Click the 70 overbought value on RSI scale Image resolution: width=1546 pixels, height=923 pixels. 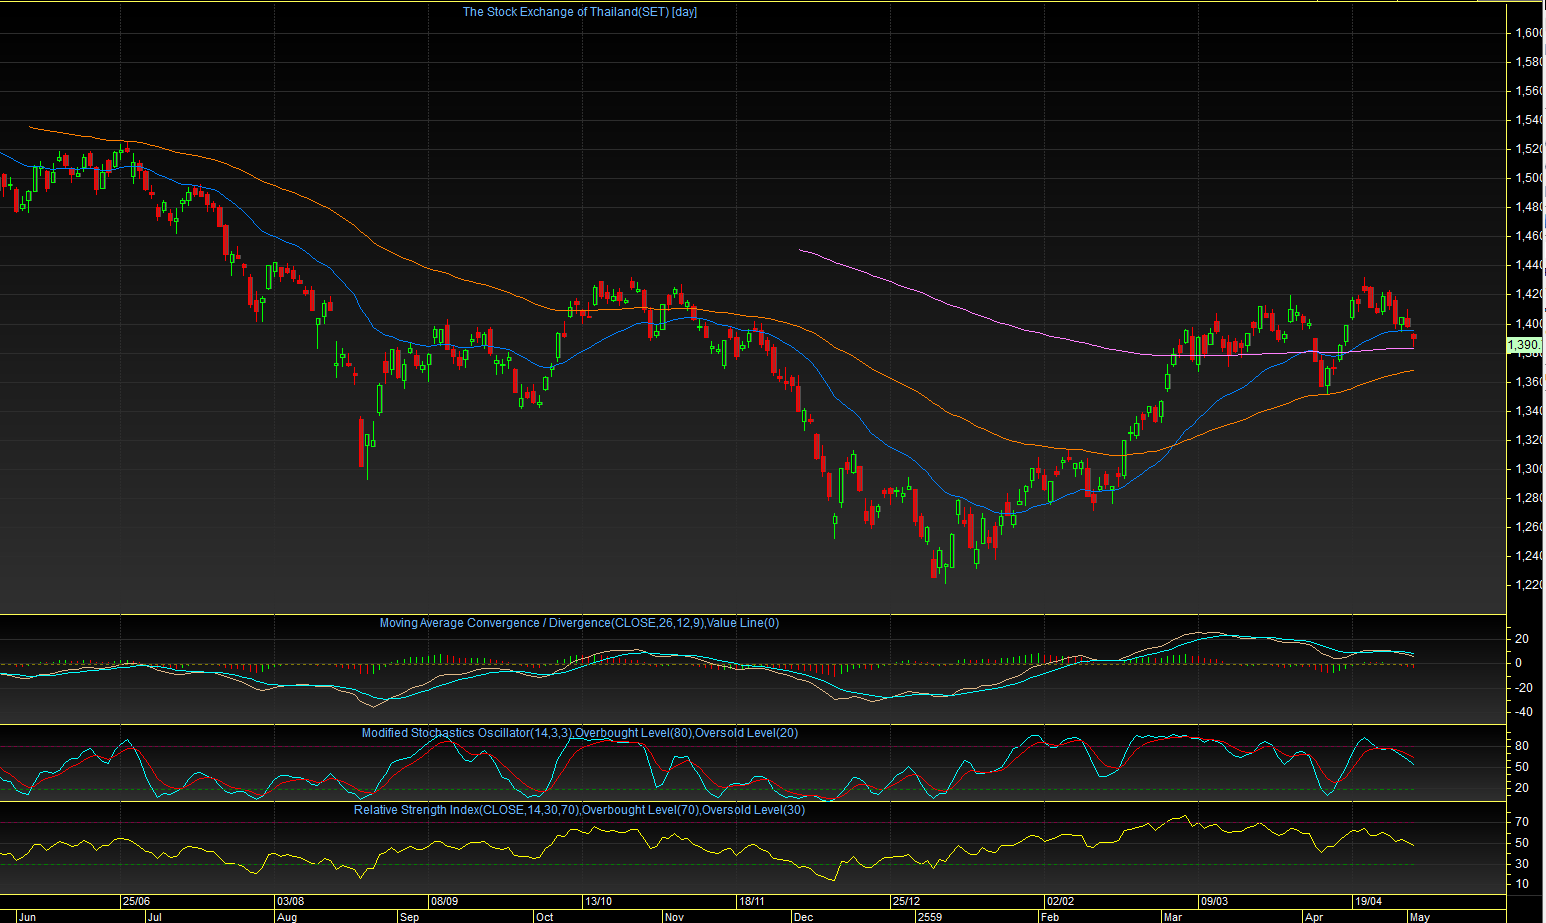pos(1522,822)
